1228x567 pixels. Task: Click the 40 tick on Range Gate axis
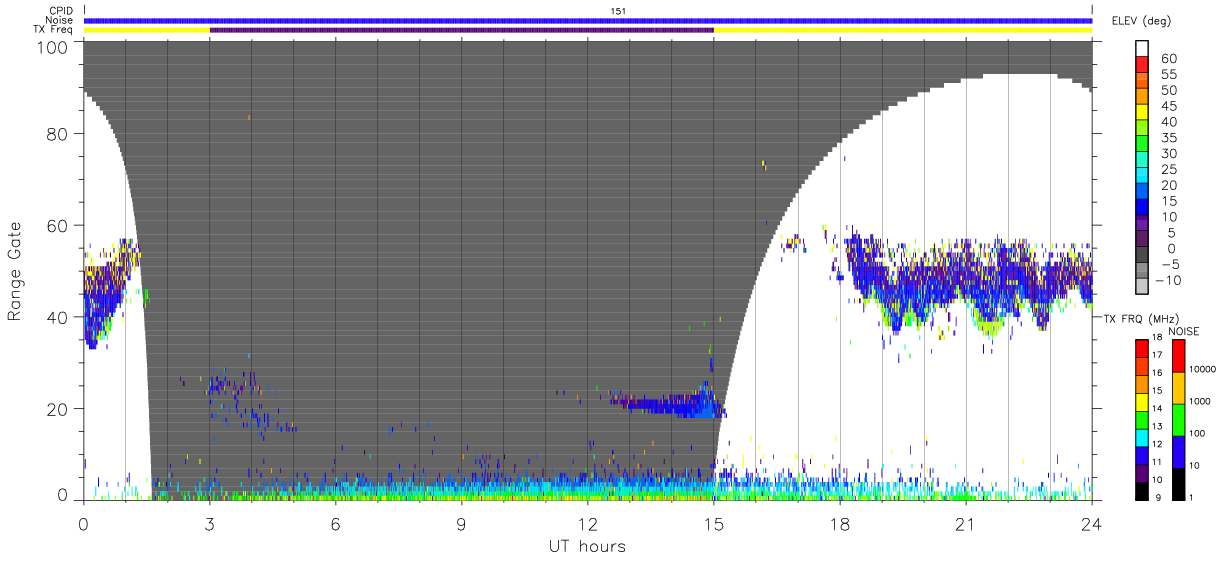click(59, 317)
